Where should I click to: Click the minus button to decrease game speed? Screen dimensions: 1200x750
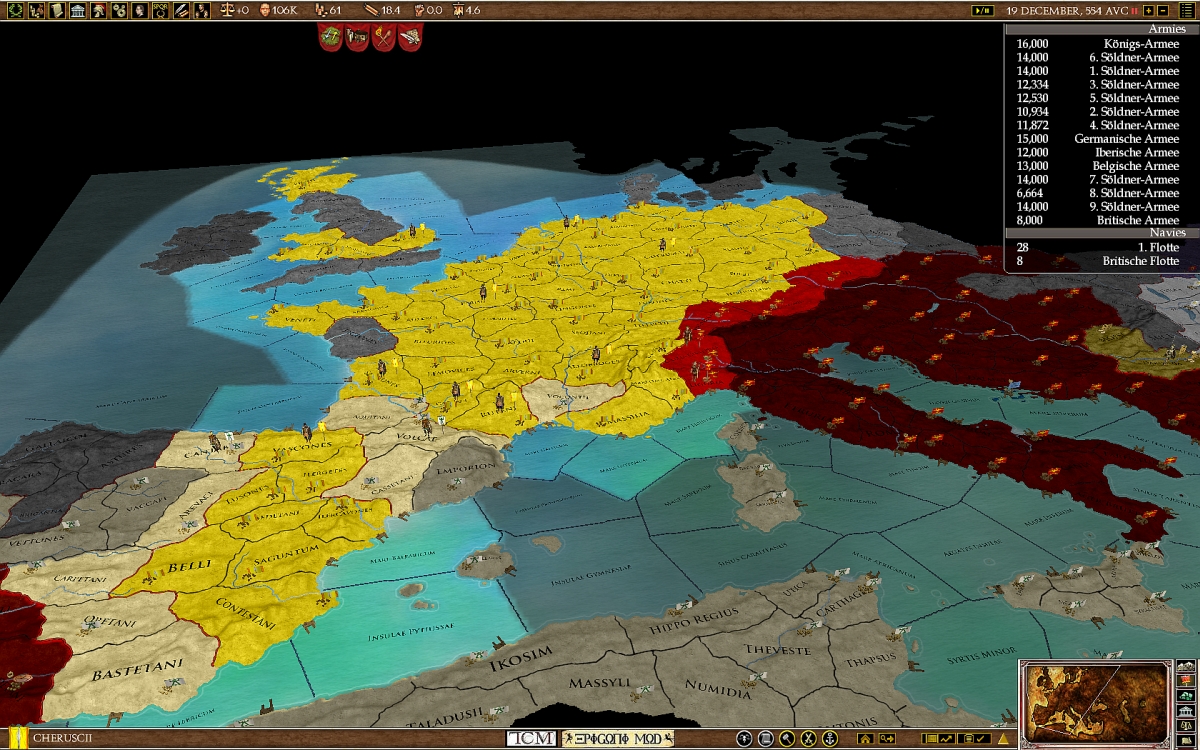1162,10
